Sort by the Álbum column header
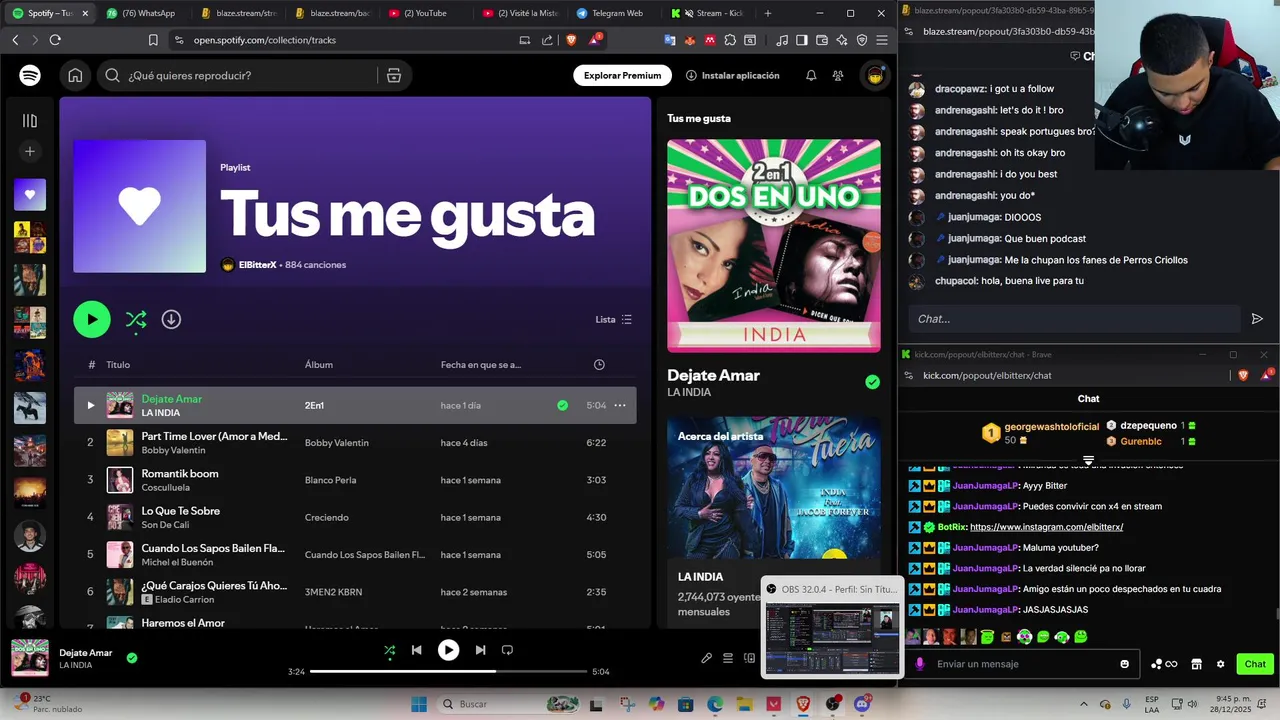 pyautogui.click(x=319, y=364)
